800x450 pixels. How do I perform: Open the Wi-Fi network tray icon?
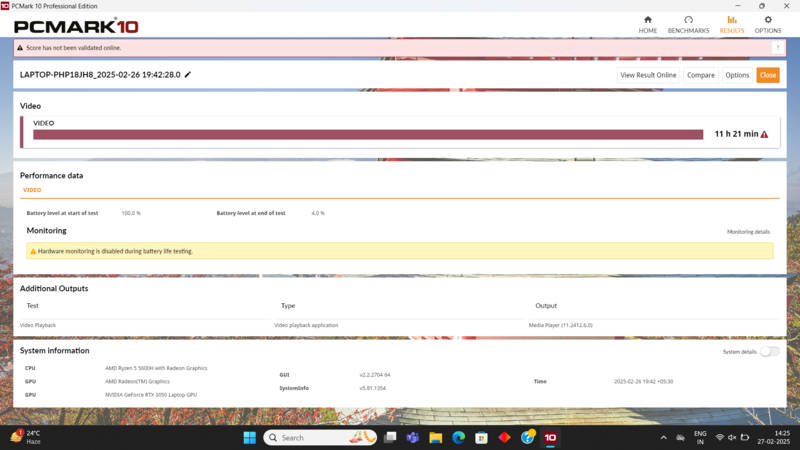coord(719,437)
